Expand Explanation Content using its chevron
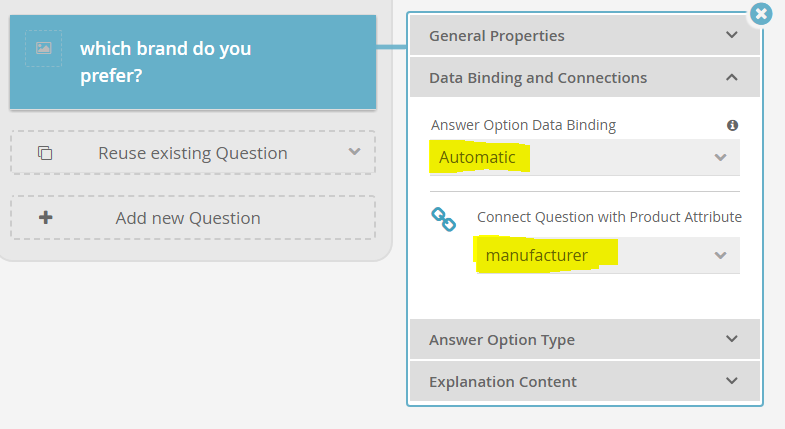 [732, 381]
